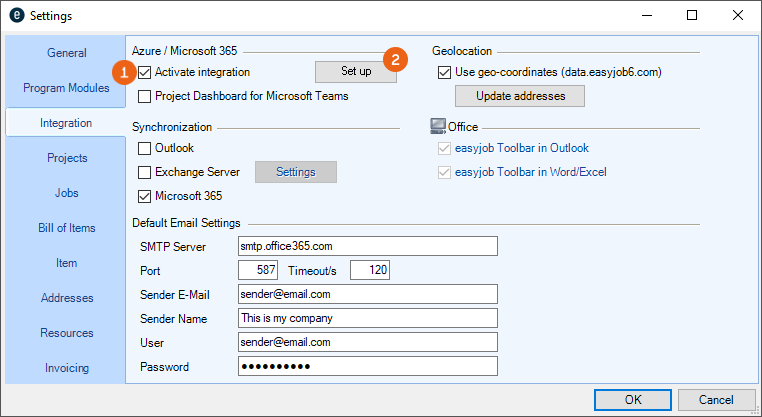Open the General settings tab

coord(66,53)
